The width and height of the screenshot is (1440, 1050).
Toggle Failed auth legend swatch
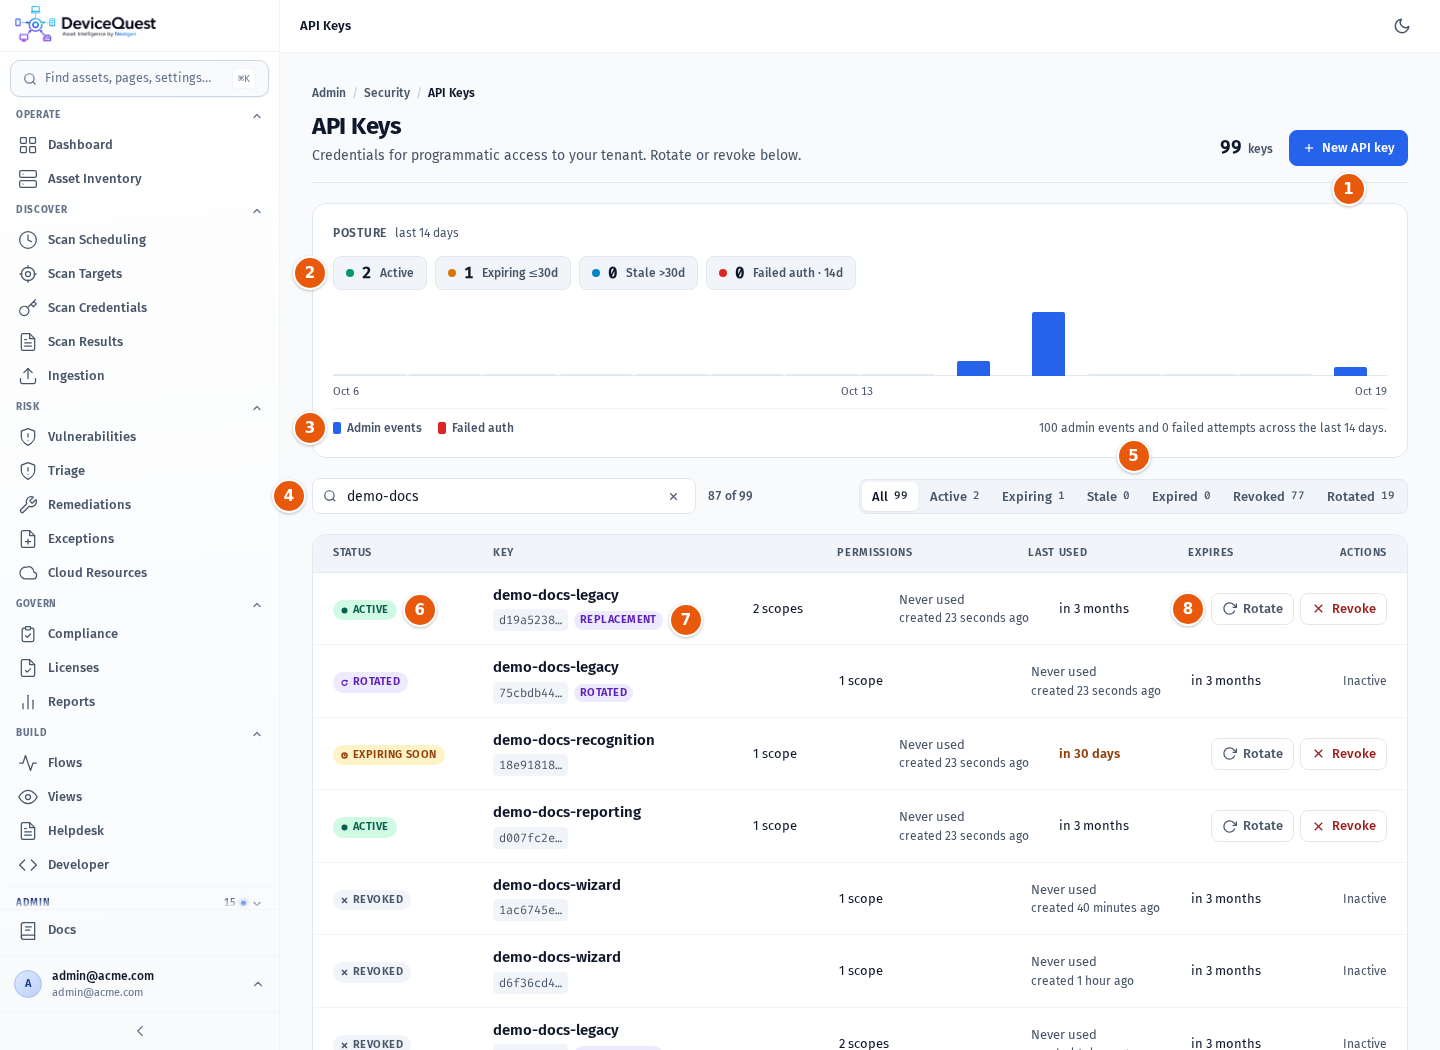442,428
